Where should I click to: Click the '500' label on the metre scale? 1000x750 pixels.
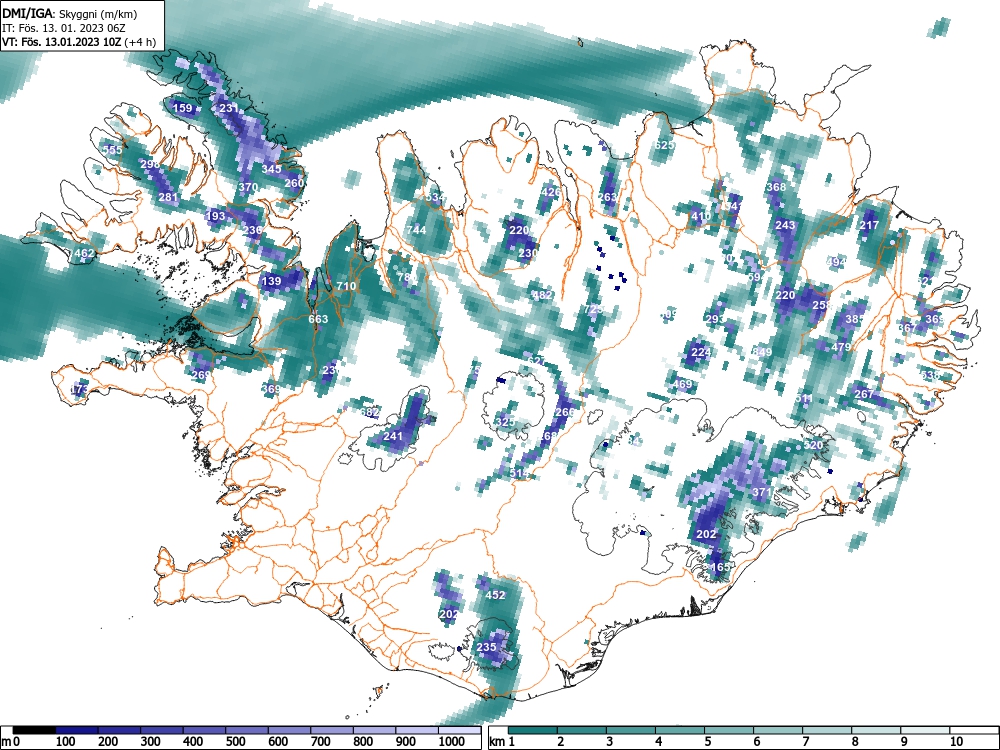tap(235, 742)
